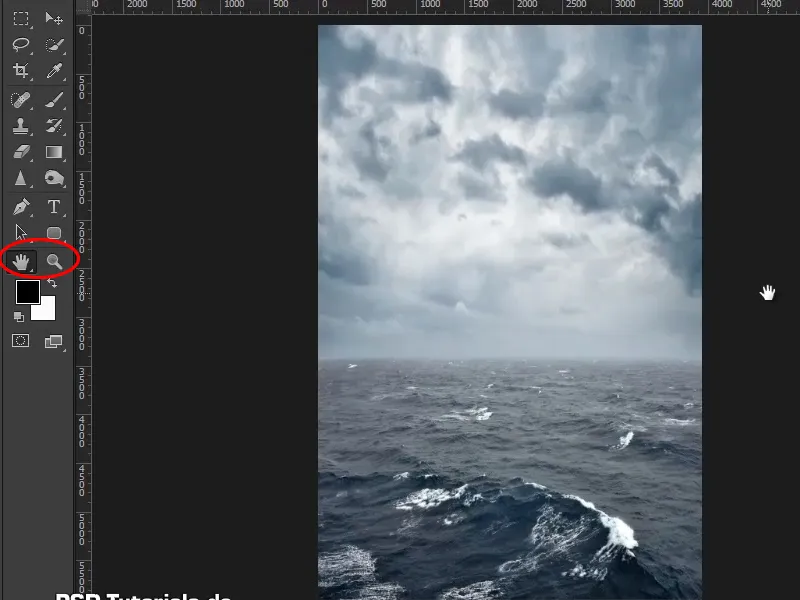The image size is (800, 600).
Task: Change the screen mode
Action: pyautogui.click(x=53, y=341)
